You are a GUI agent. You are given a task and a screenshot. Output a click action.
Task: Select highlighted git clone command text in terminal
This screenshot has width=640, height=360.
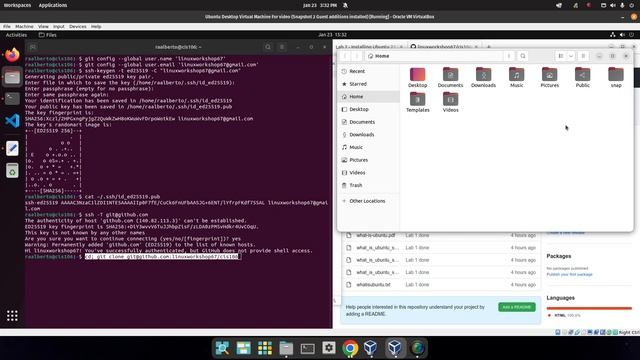[x=162, y=256]
